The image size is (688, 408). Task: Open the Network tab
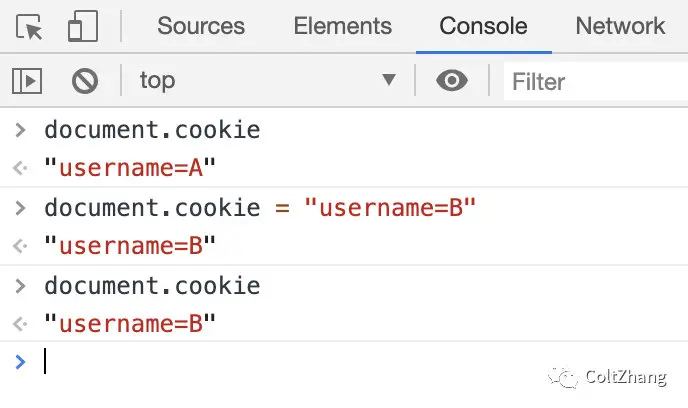pyautogui.click(x=620, y=27)
